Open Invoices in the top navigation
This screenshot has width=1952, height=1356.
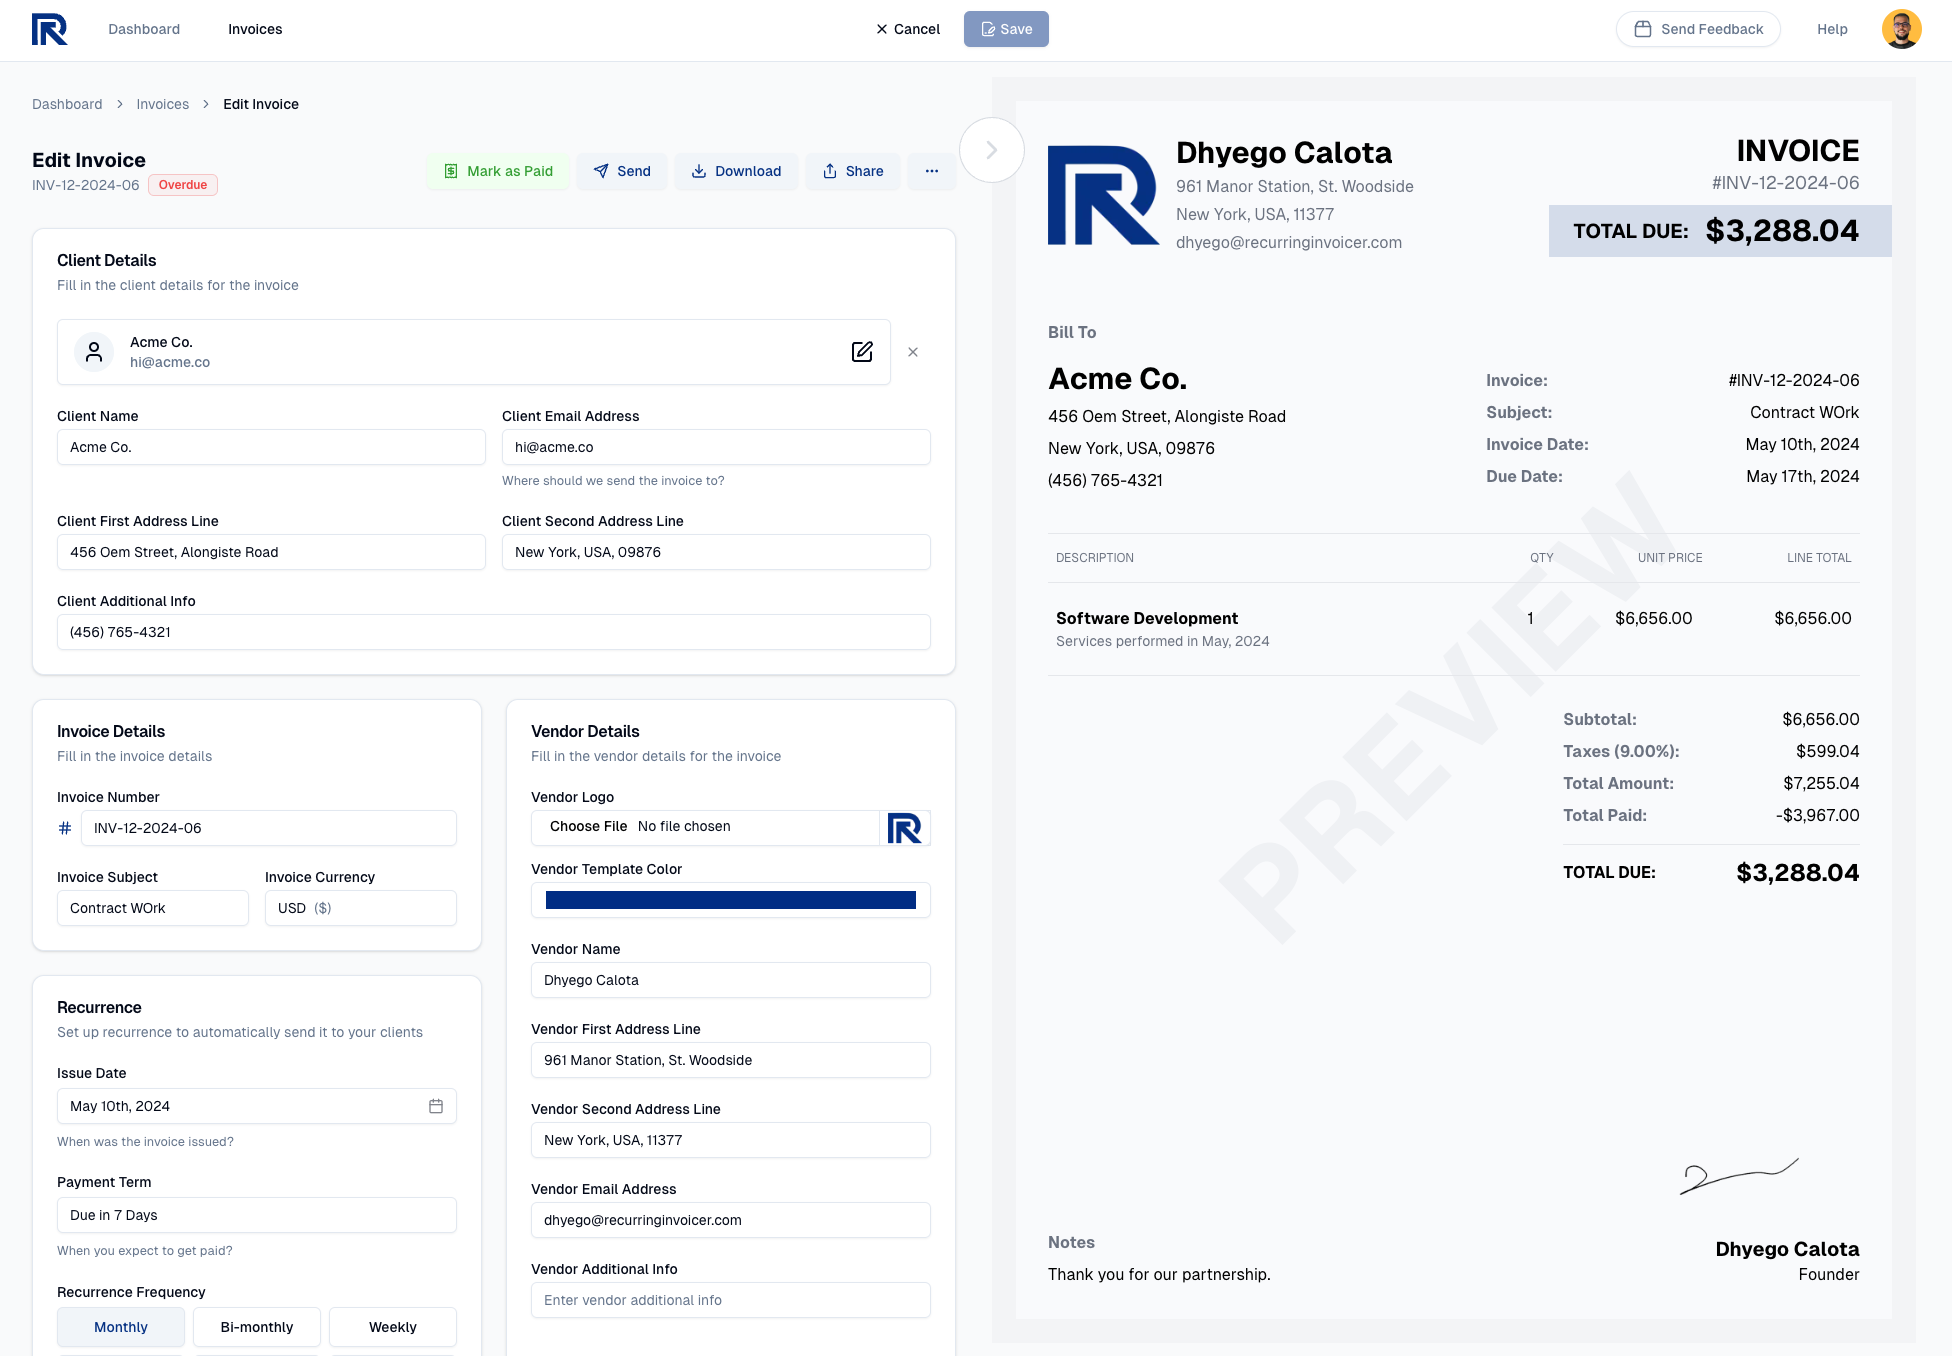tap(255, 29)
